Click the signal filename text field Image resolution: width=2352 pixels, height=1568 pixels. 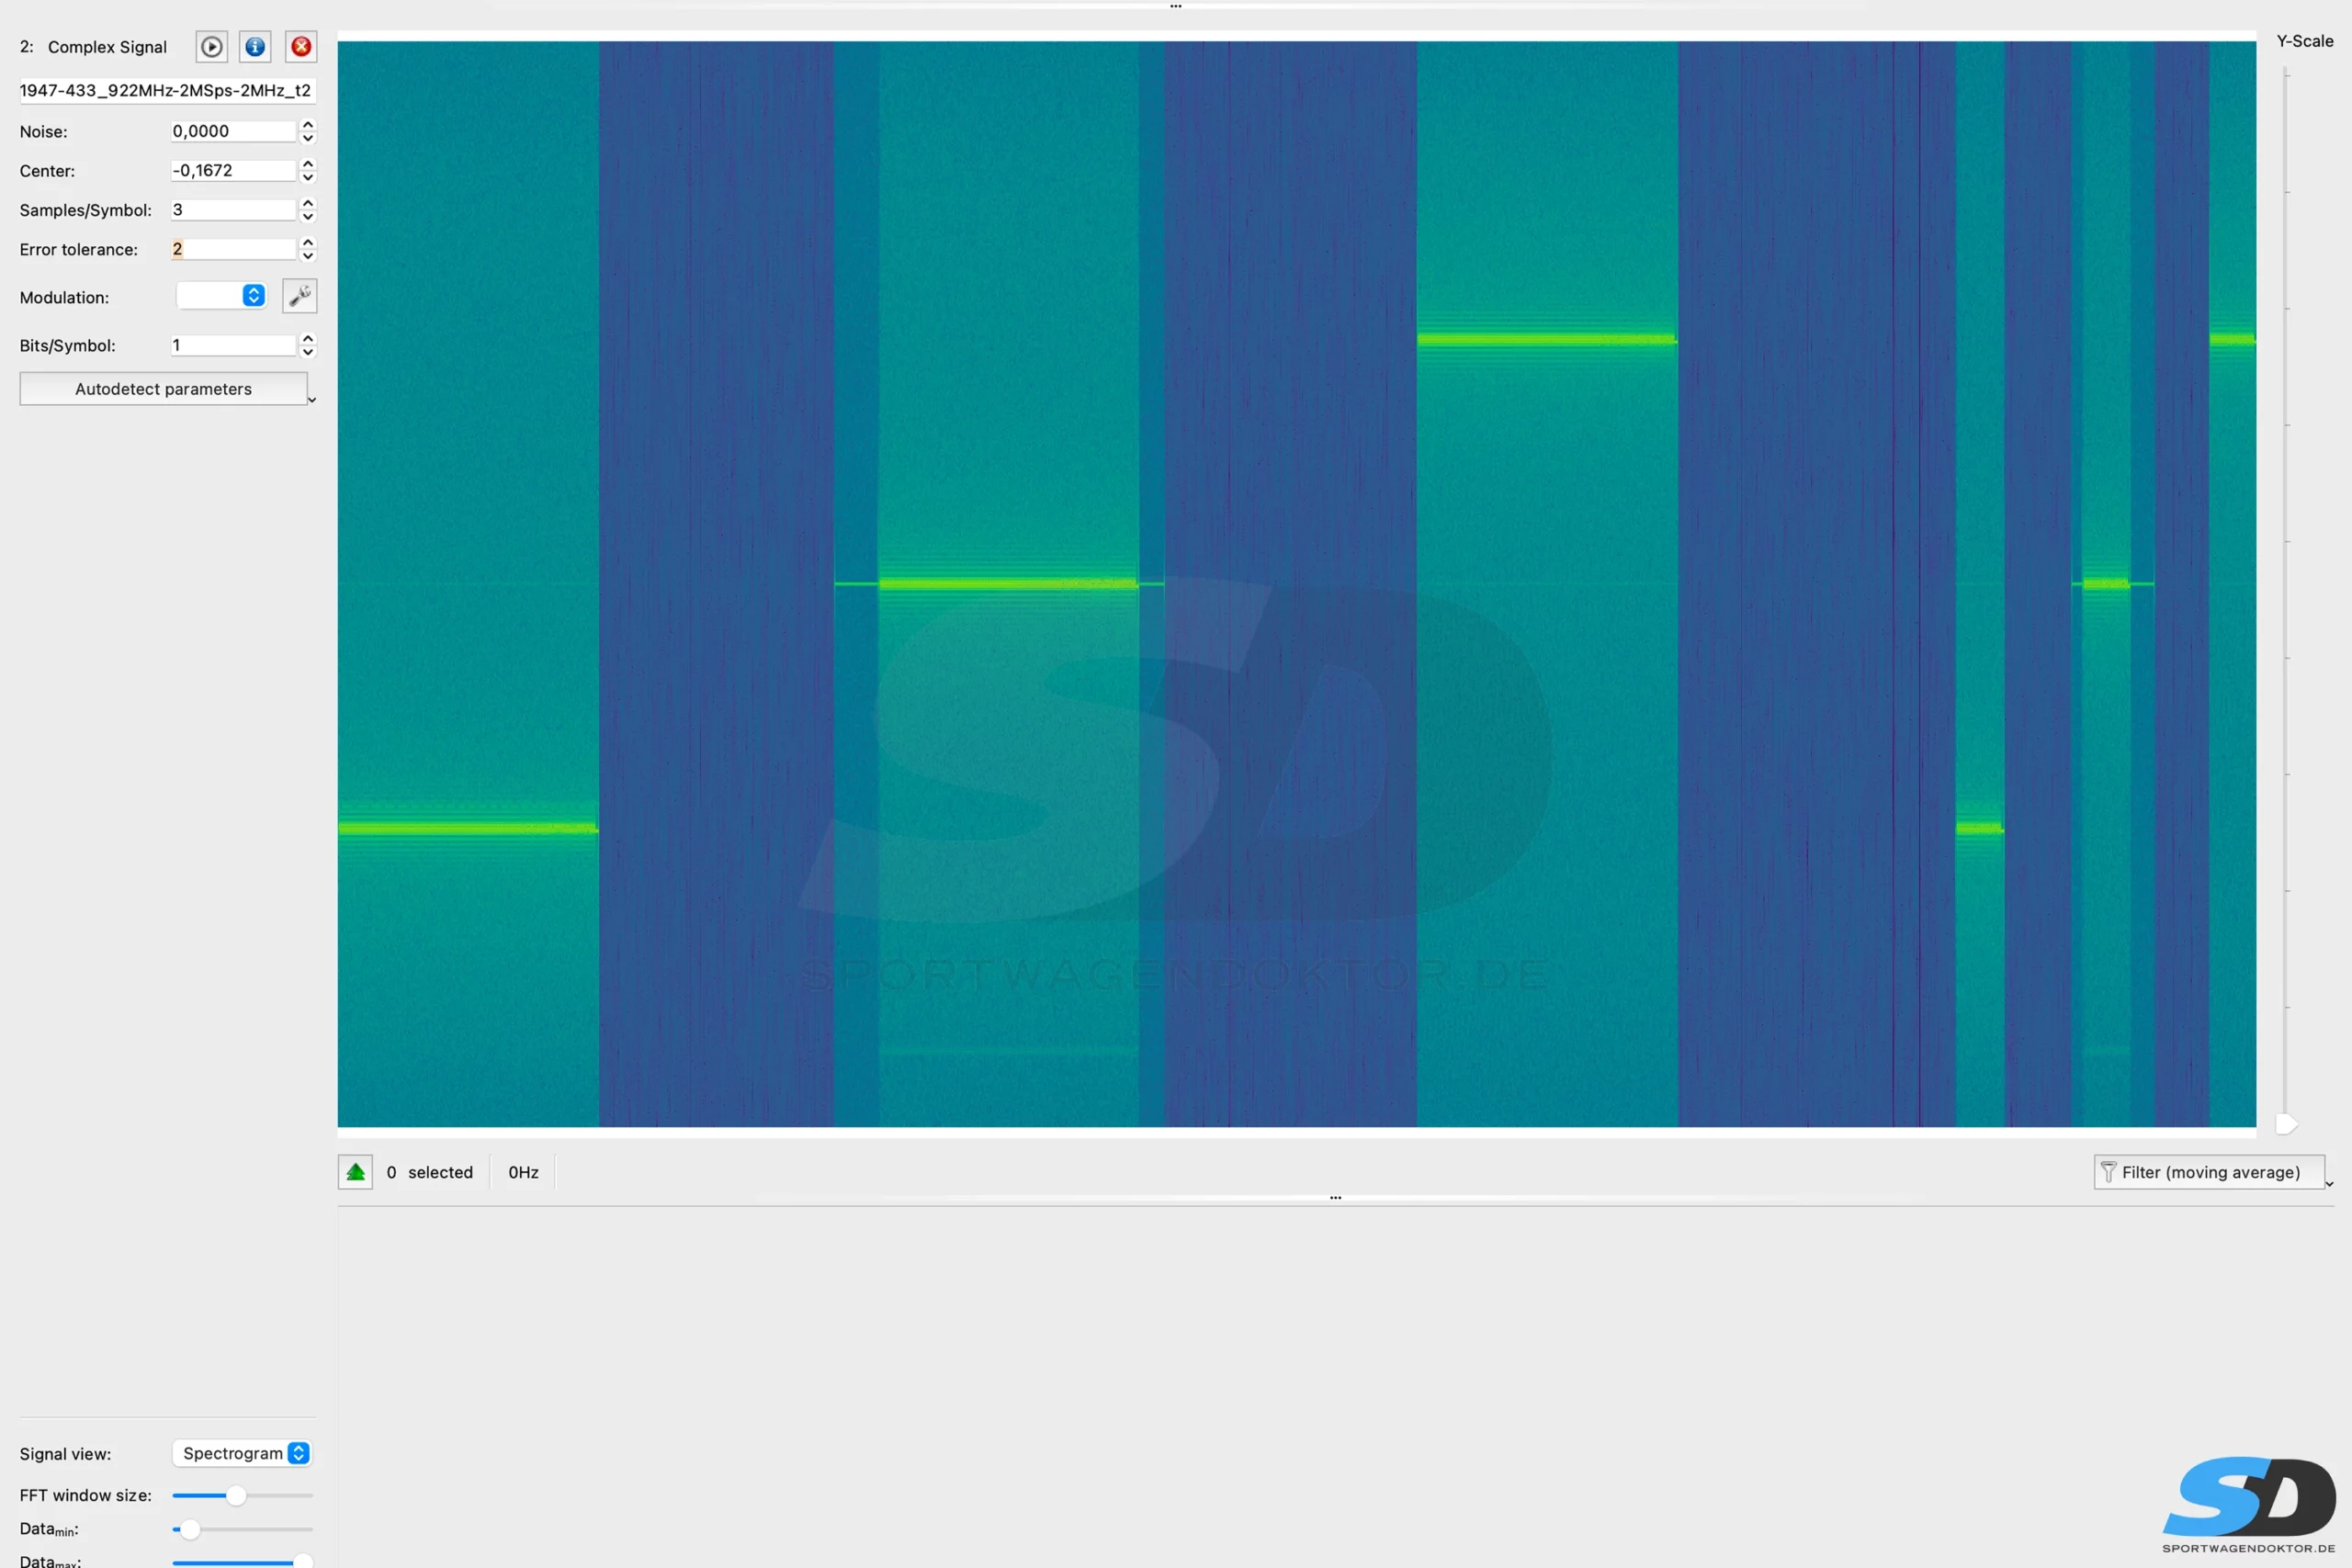(x=166, y=91)
